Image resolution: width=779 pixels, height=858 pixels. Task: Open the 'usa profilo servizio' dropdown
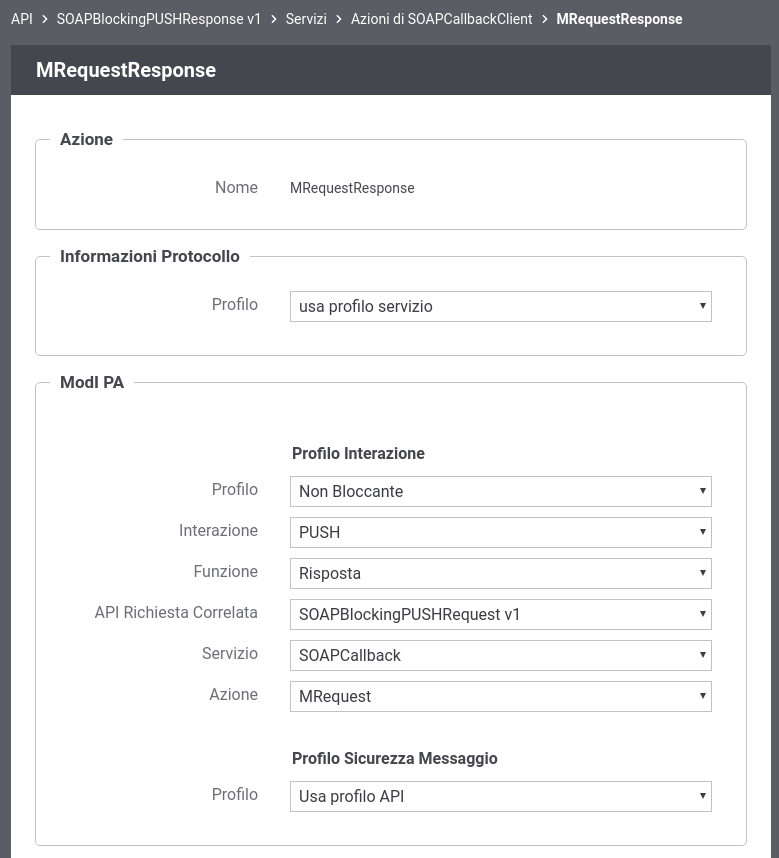pyautogui.click(x=501, y=306)
